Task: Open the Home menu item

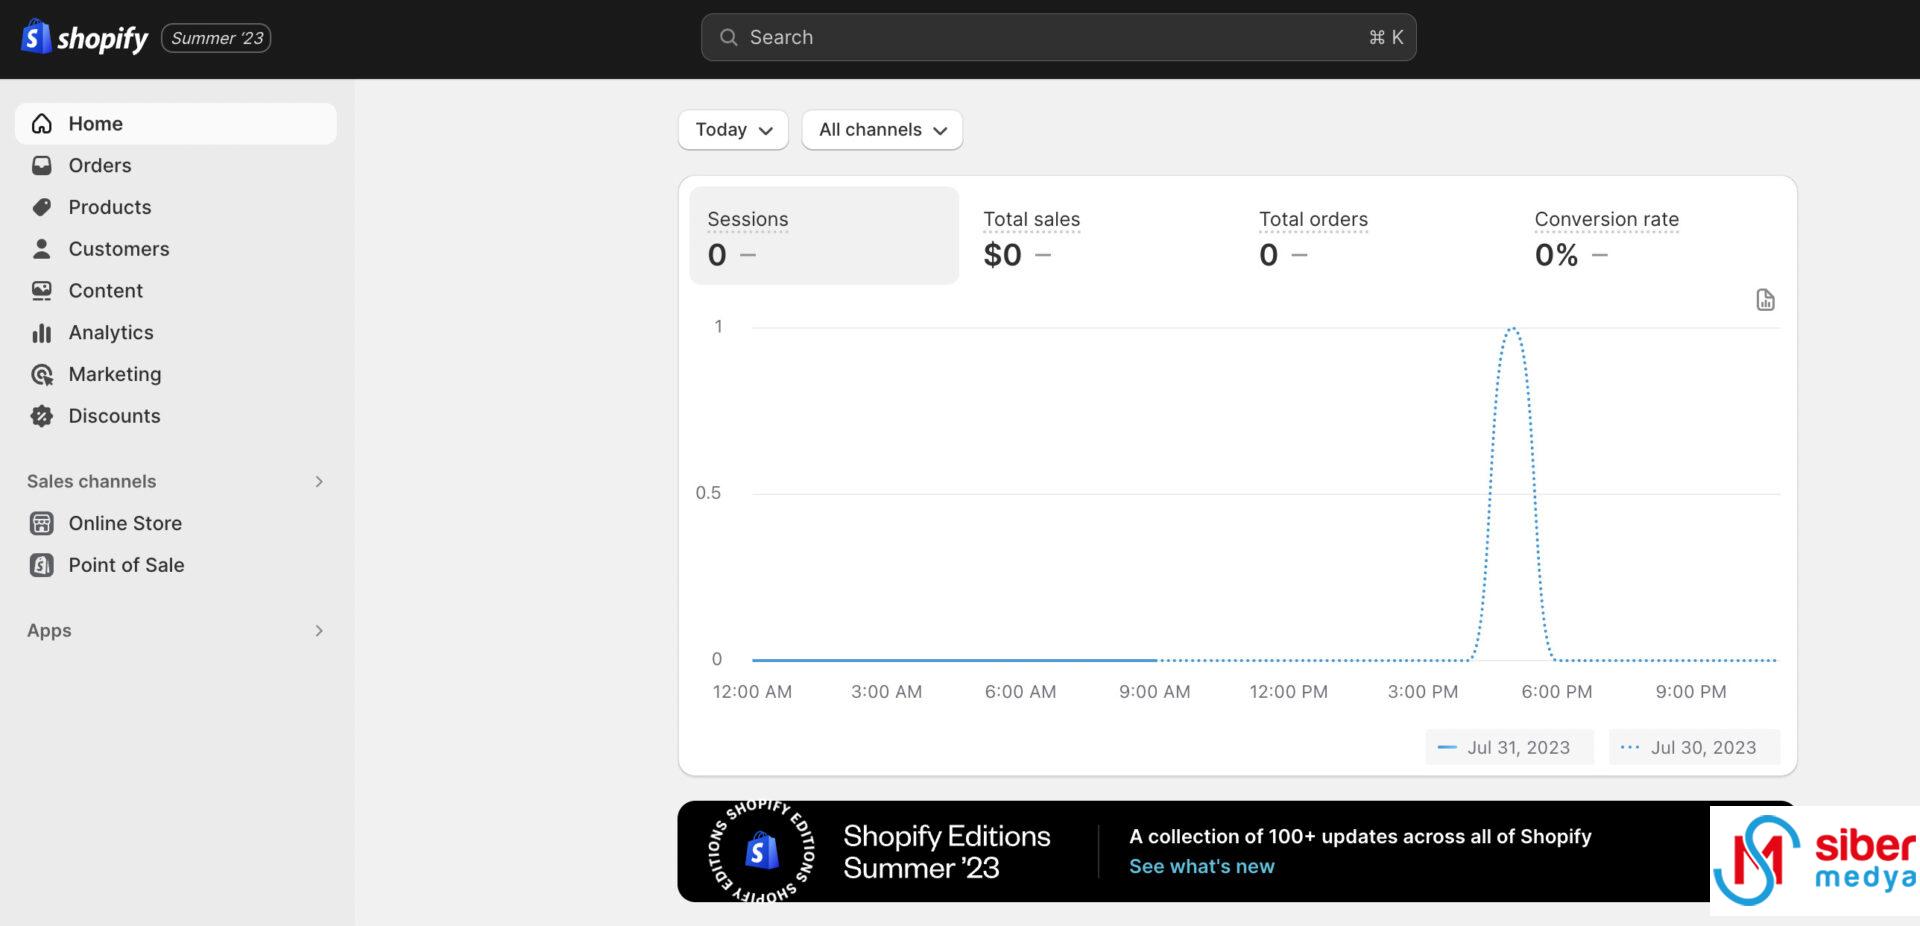Action: coord(176,124)
